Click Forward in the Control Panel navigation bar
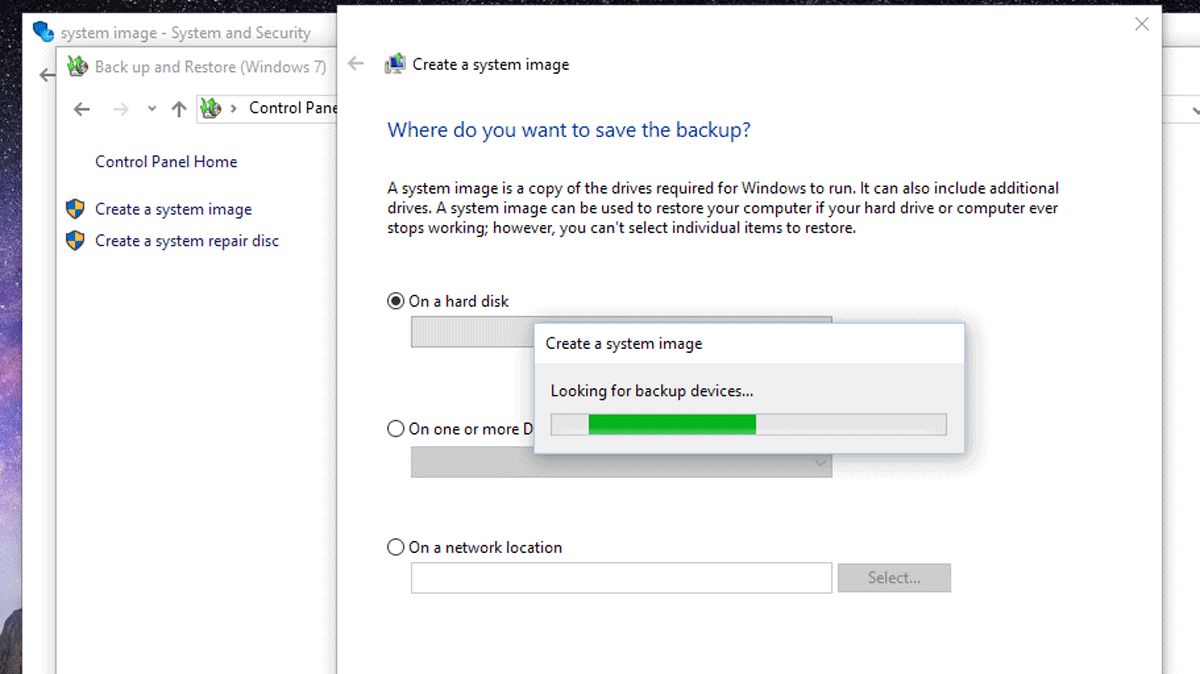This screenshot has width=1200, height=674. click(121, 109)
